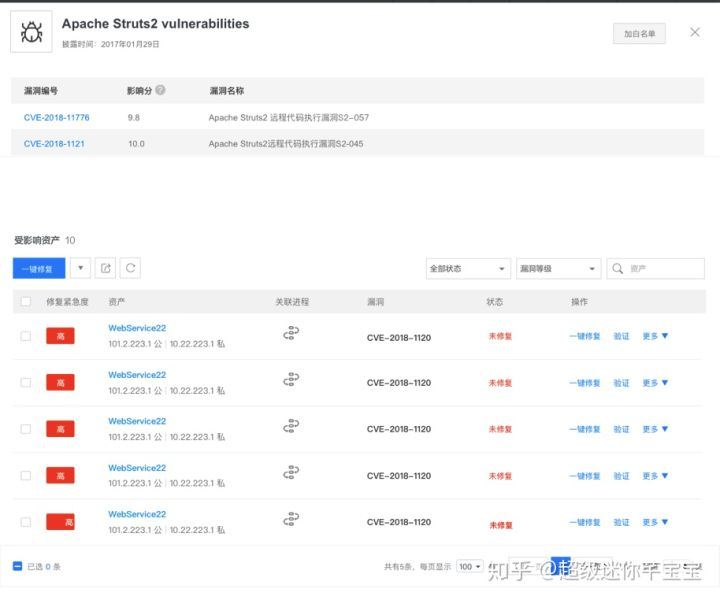Image resolution: width=720 pixels, height=600 pixels.
Task: Click the bug icon beside Apache Struts2 title
Action: tap(31, 32)
